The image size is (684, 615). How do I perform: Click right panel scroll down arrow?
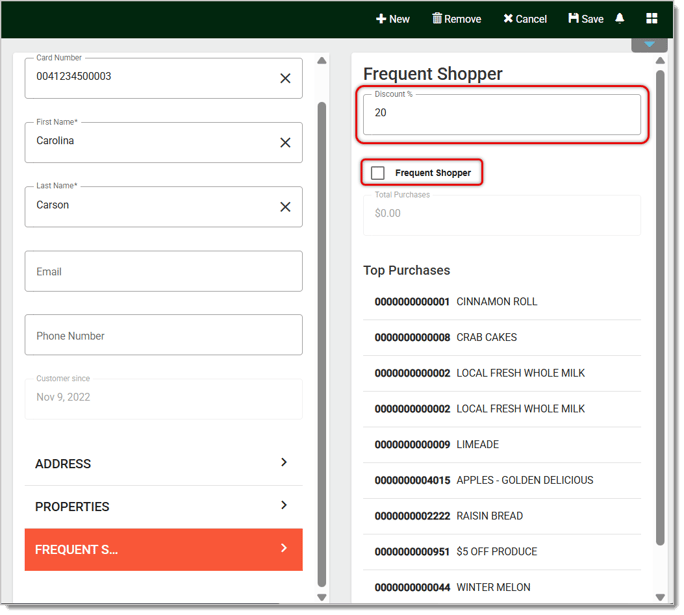[660, 597]
